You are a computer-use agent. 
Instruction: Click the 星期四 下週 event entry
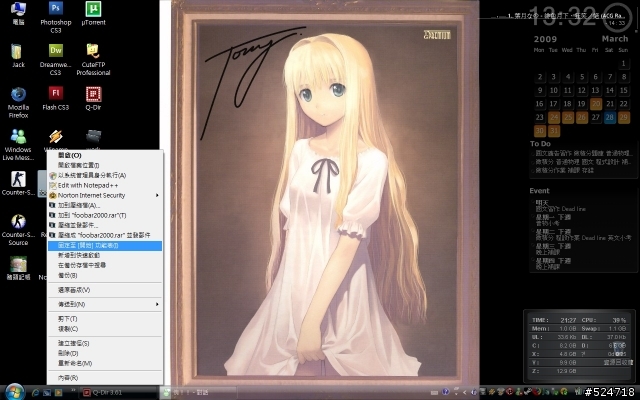click(x=553, y=263)
